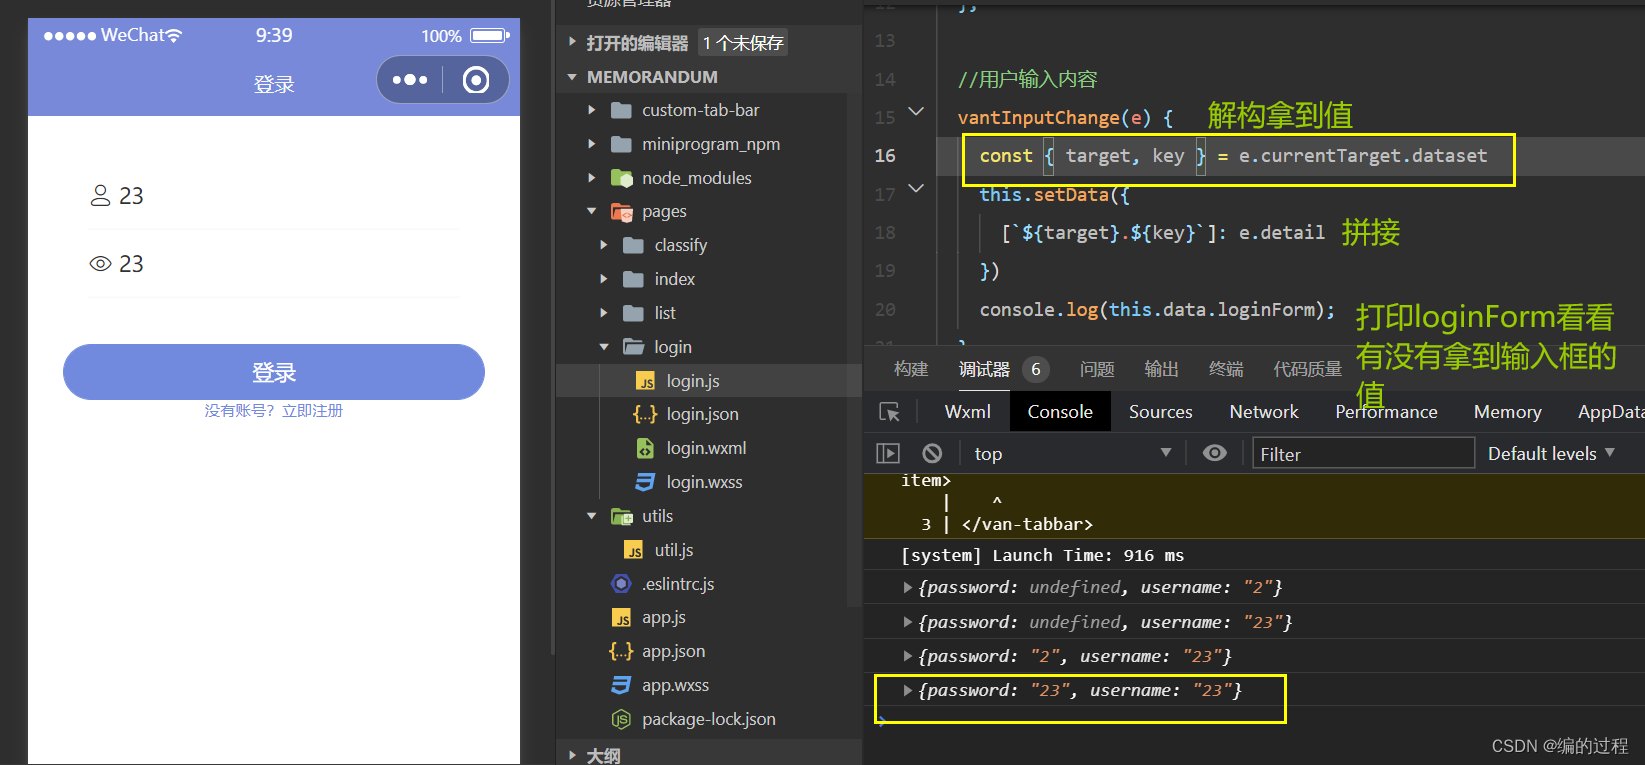Open app.json file
The height and width of the screenshot is (765, 1645).
coord(673,651)
